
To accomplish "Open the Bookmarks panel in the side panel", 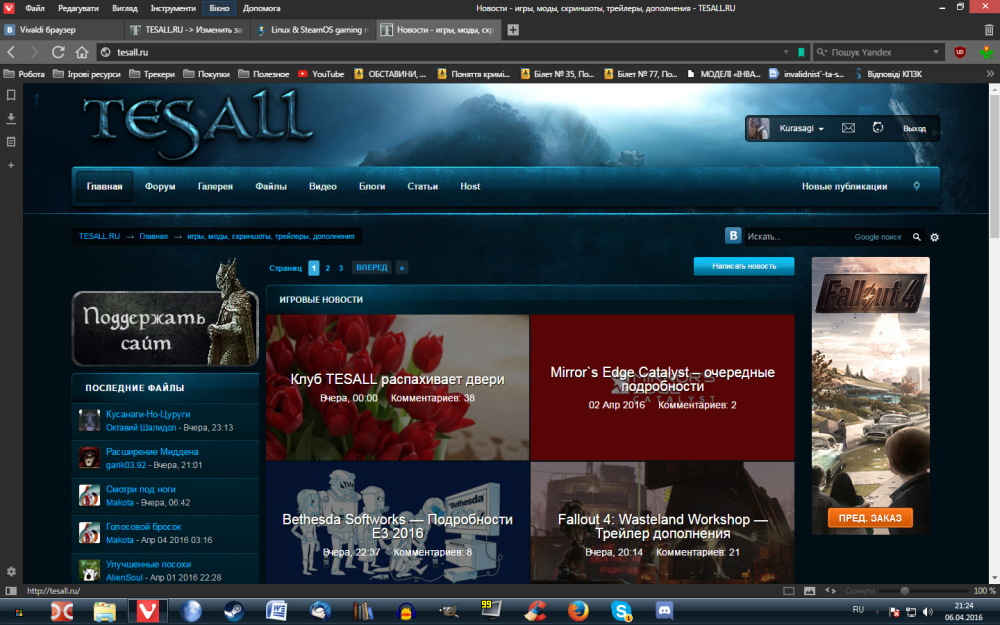I will coord(11,95).
